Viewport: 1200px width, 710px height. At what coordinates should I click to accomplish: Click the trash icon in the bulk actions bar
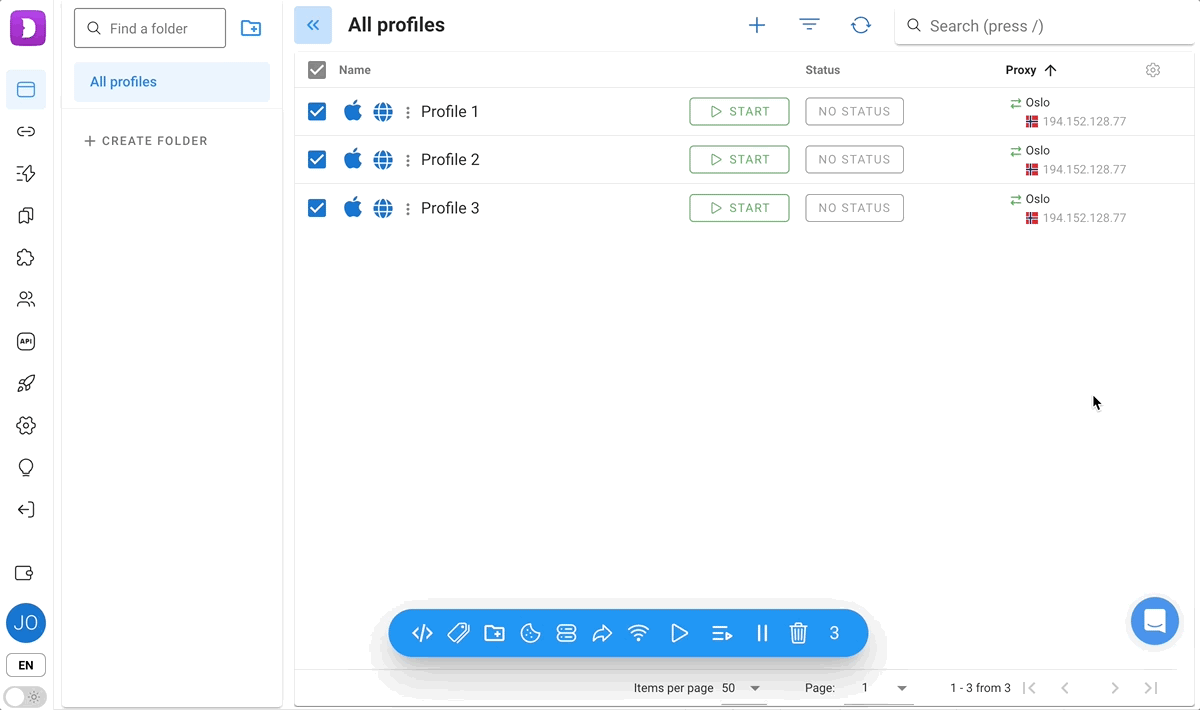click(x=798, y=633)
